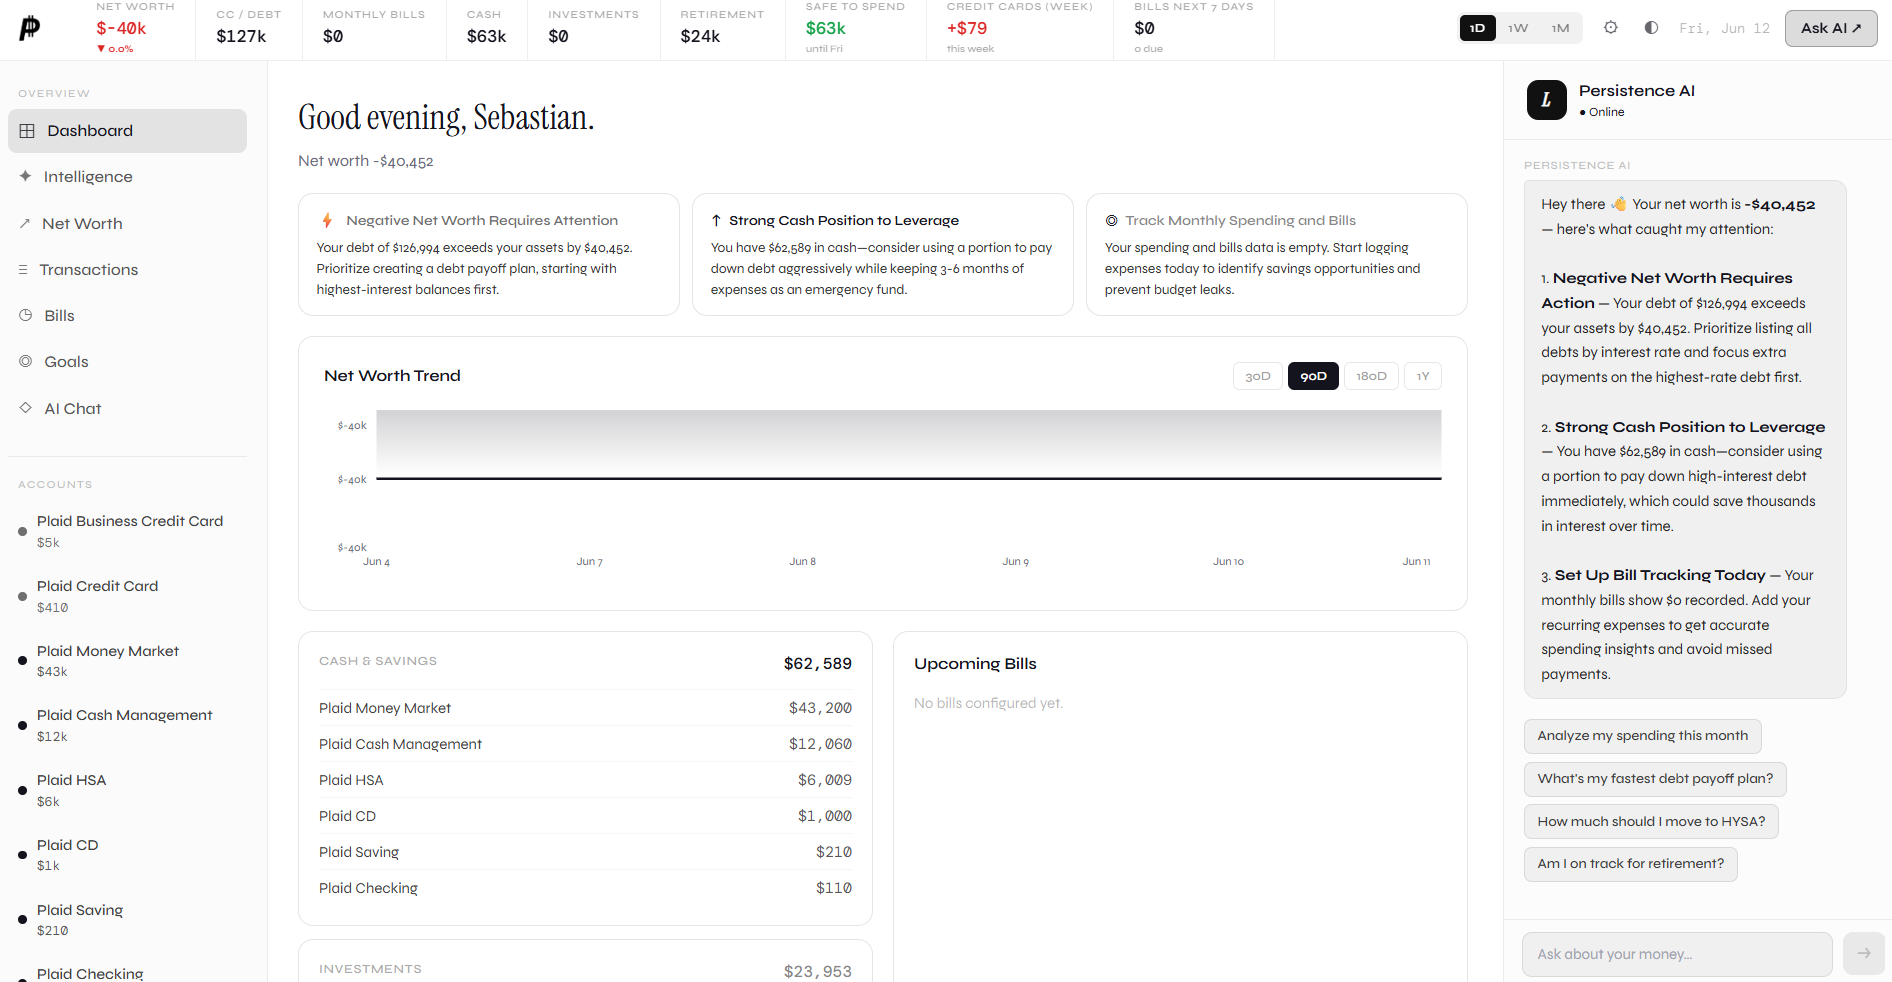The height and width of the screenshot is (982, 1892).
Task: Click the CC / Debt $127k stat
Action: click(x=248, y=28)
